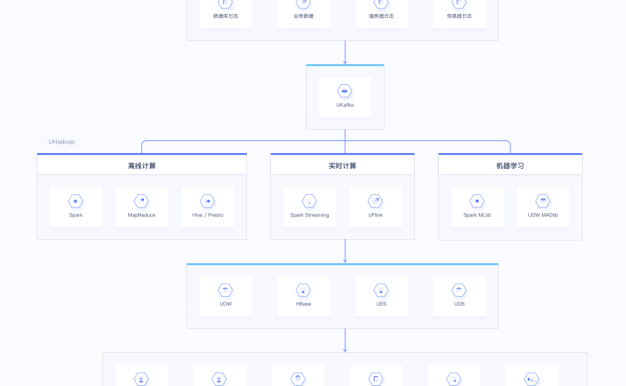The width and height of the screenshot is (626, 386).
Task: Open the Hive / Presto icon
Action: (x=207, y=201)
